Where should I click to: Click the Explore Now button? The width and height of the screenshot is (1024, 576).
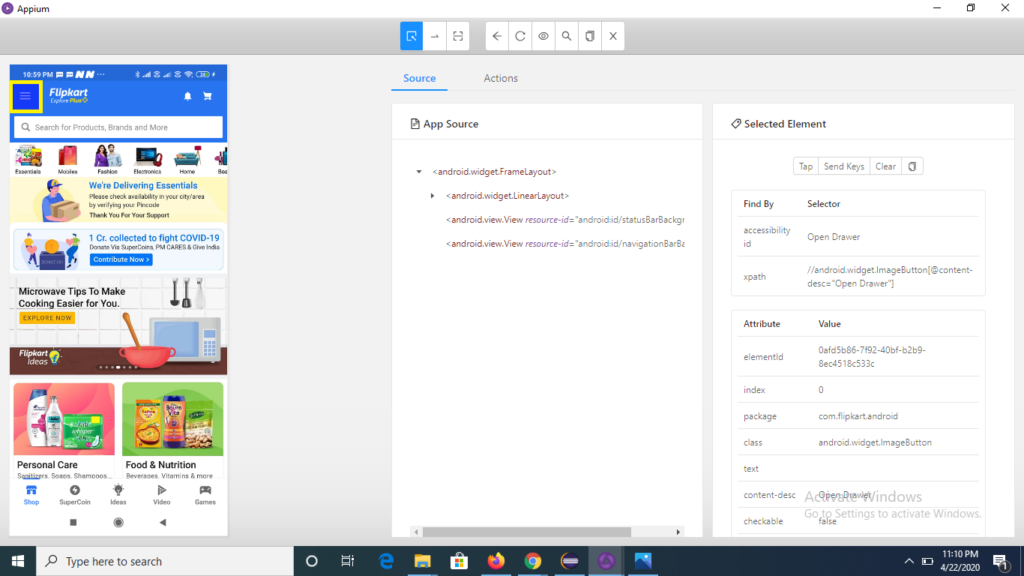(47, 318)
